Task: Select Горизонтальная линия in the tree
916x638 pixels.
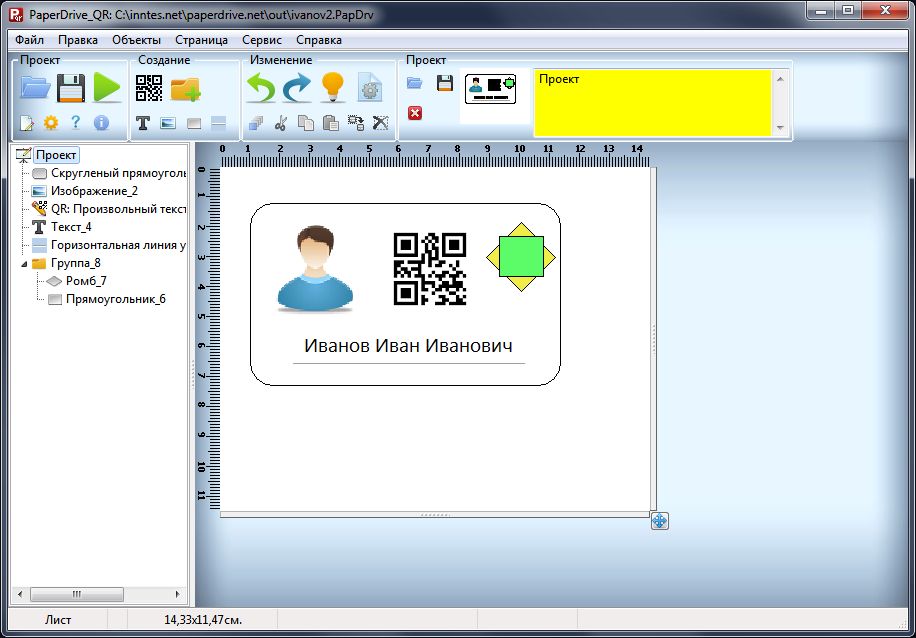Action: click(x=119, y=245)
